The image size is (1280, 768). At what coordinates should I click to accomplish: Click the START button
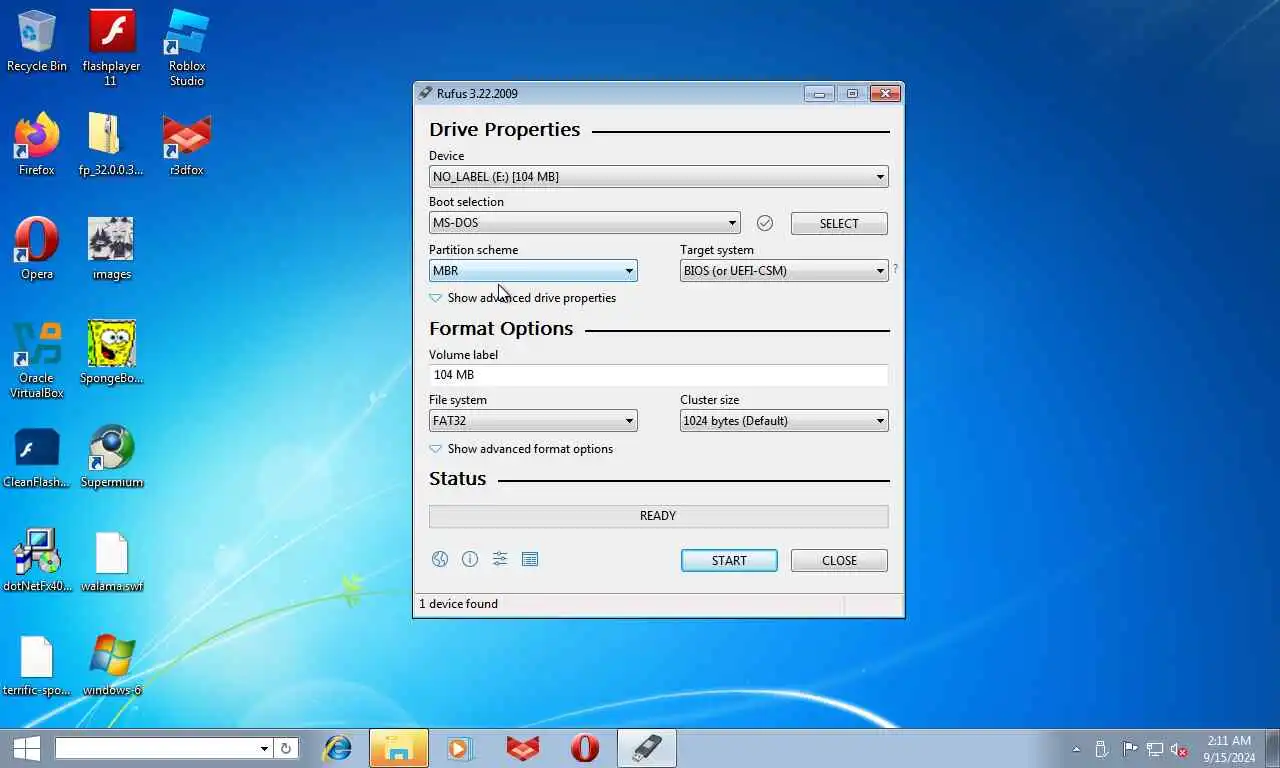pos(729,561)
